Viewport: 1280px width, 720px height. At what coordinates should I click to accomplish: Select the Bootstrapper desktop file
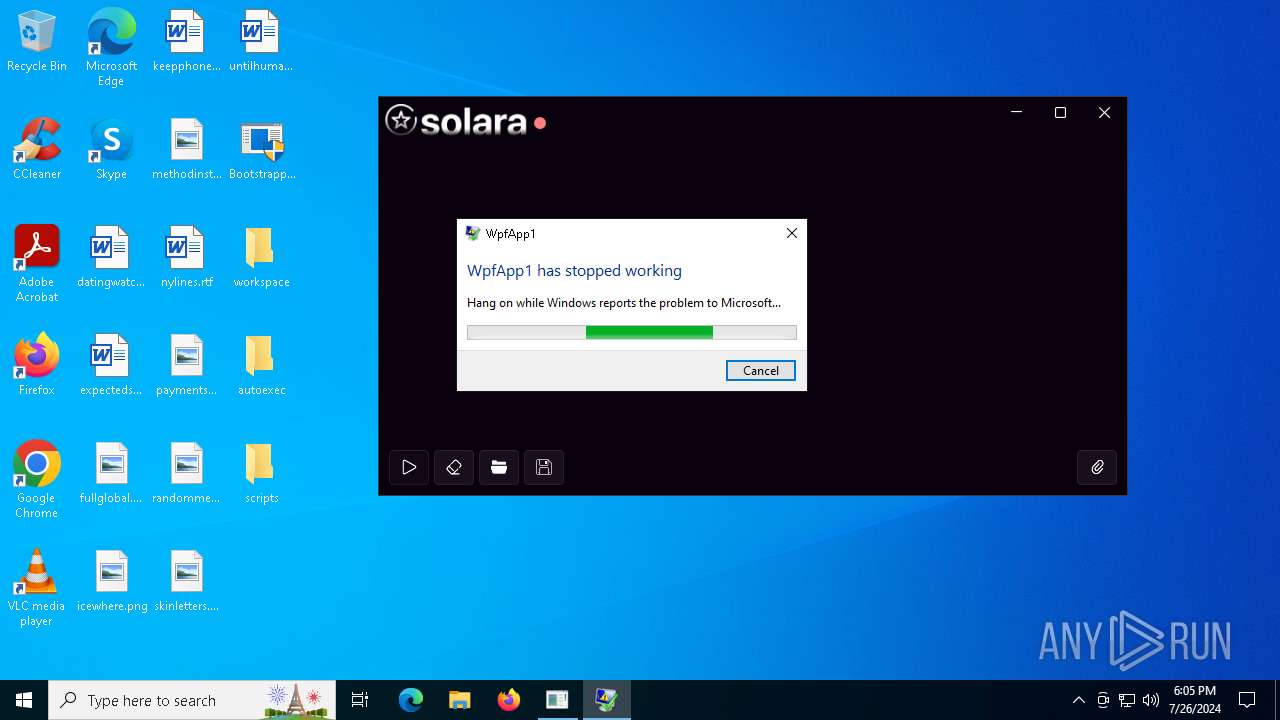click(x=262, y=150)
